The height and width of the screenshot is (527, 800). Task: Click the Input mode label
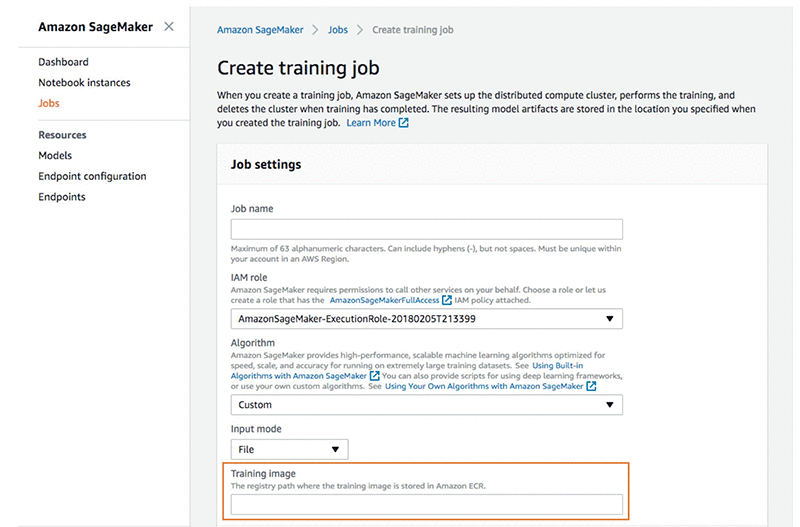coord(256,429)
